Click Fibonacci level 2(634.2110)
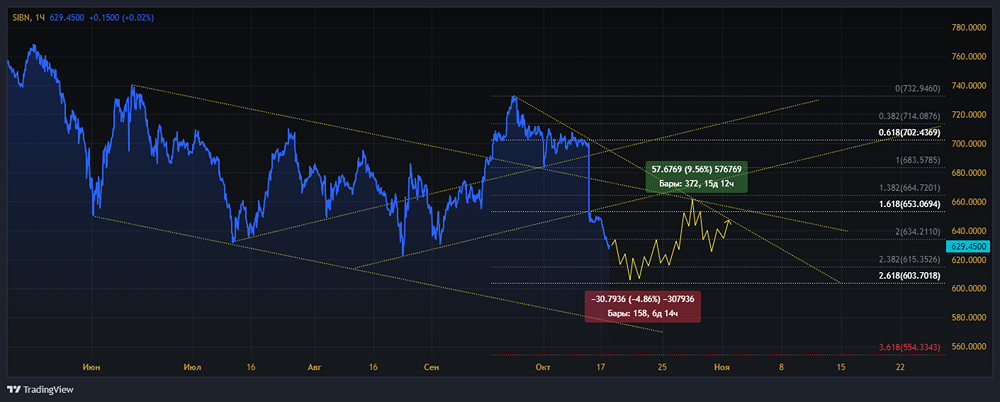Image resolution: width=1000 pixels, height=402 pixels. (x=918, y=232)
